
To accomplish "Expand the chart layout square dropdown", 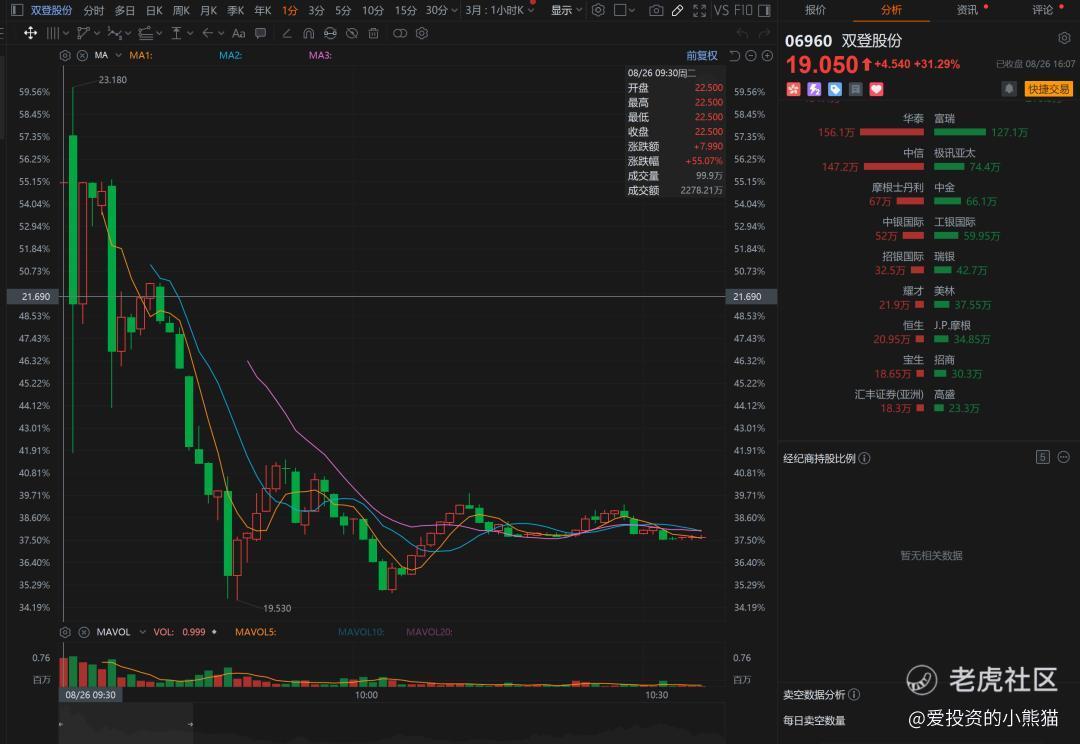I will coord(632,10).
